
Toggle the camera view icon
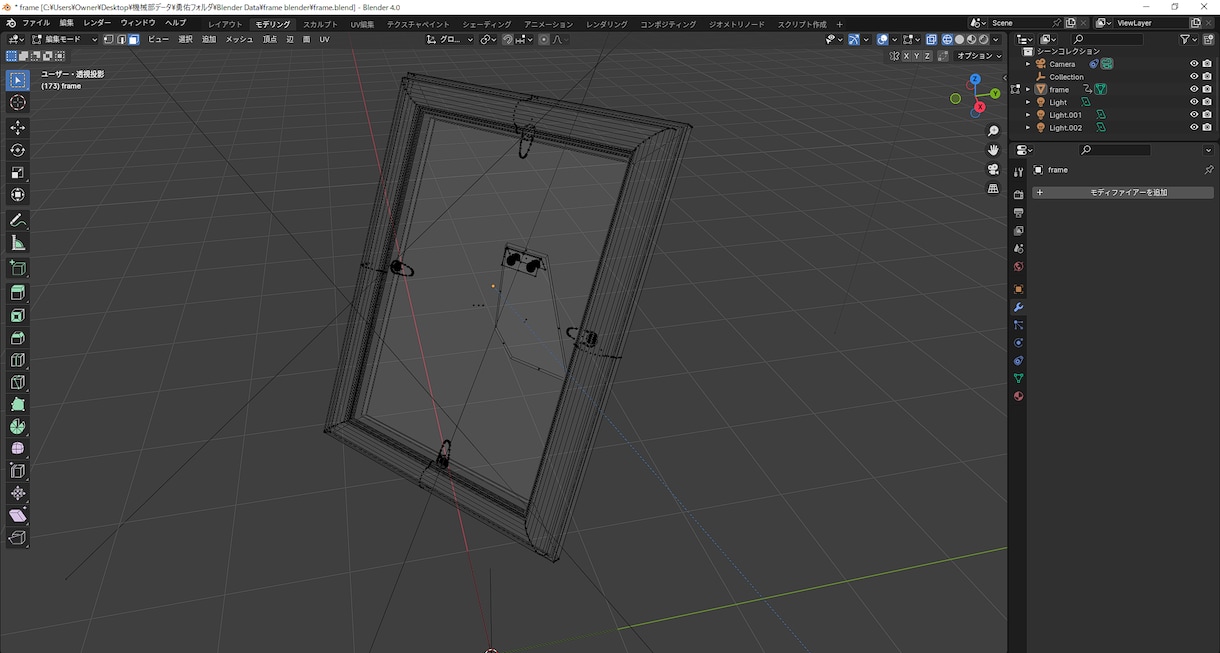pos(993,169)
